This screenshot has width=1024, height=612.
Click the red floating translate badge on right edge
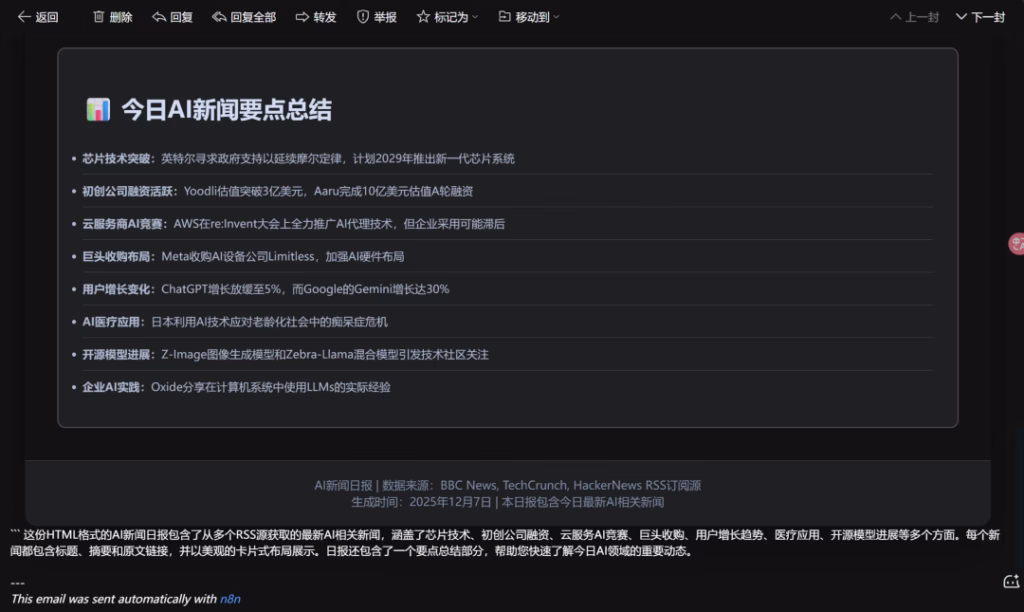pos(1016,242)
